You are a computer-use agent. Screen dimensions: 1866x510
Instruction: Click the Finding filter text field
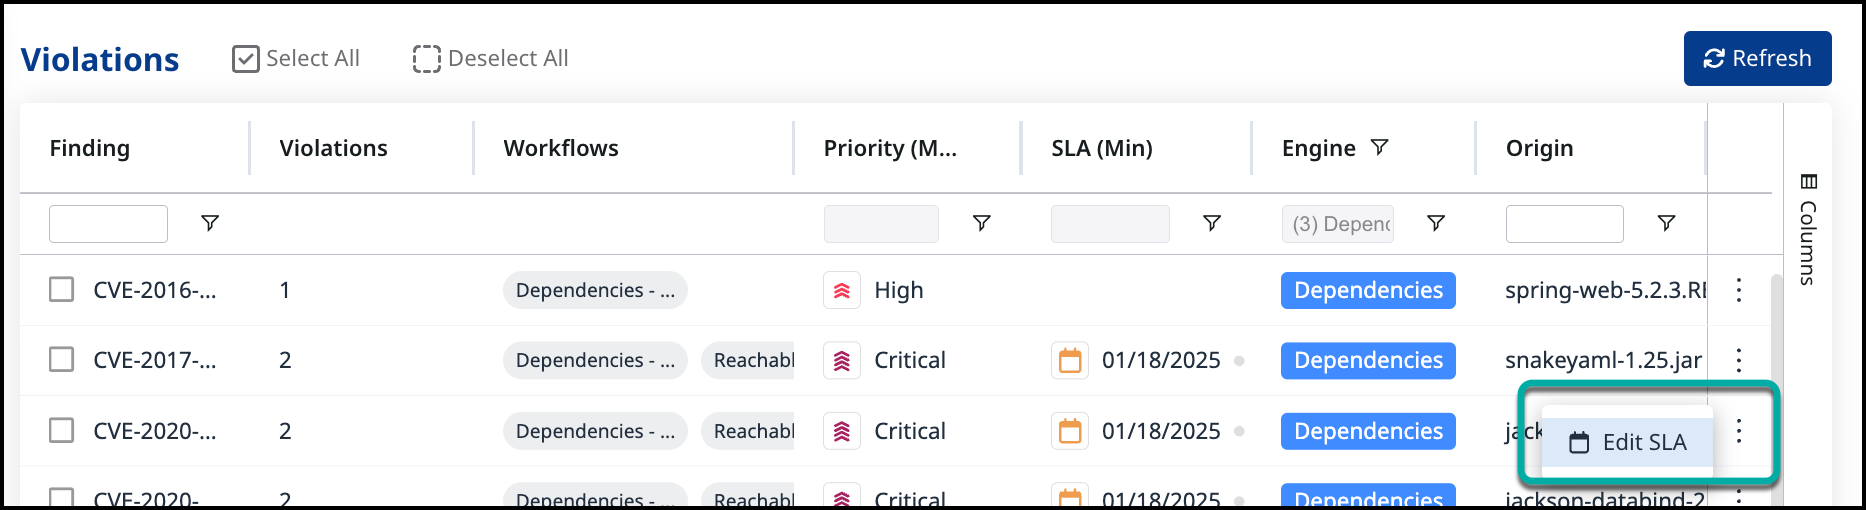(x=108, y=224)
